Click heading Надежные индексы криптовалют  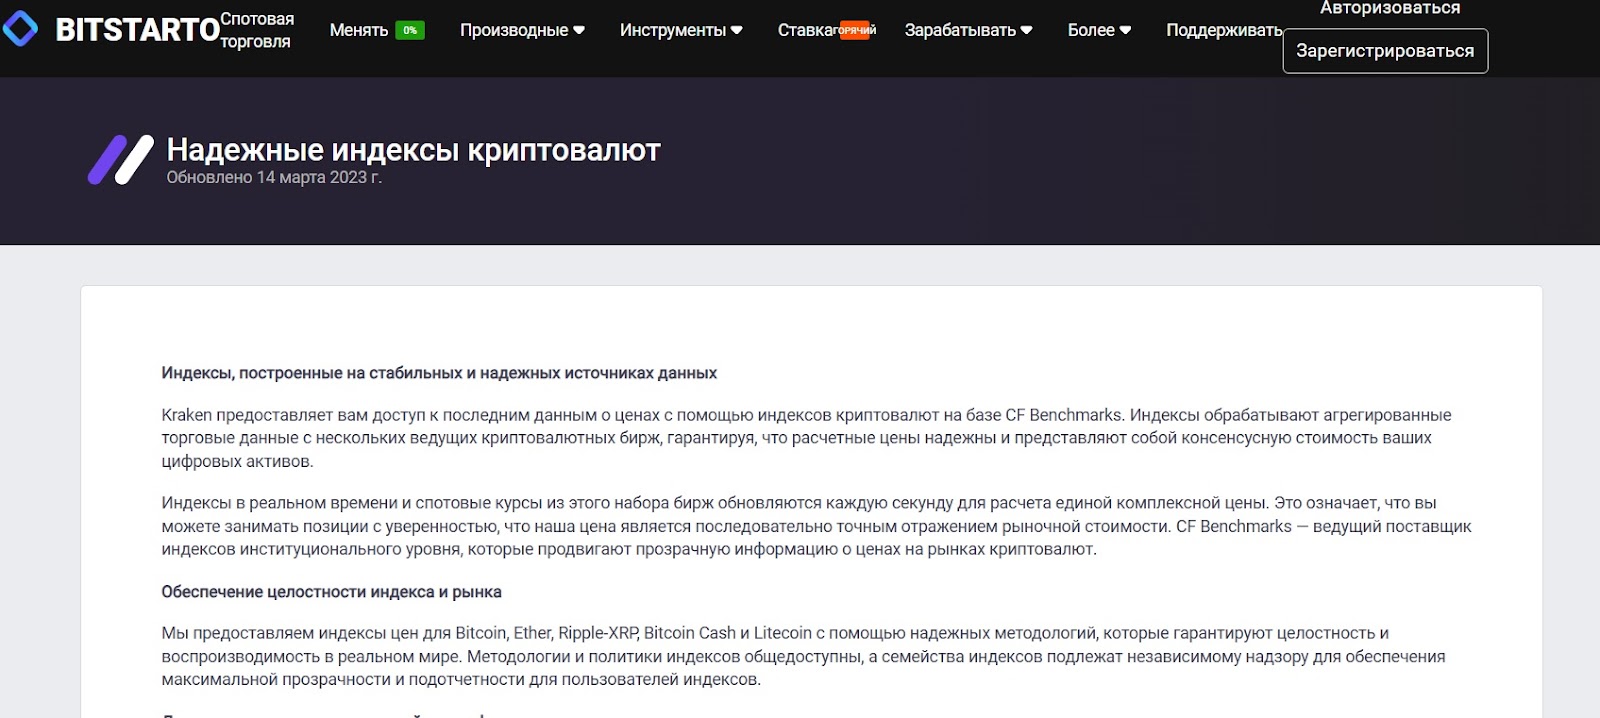coord(413,150)
